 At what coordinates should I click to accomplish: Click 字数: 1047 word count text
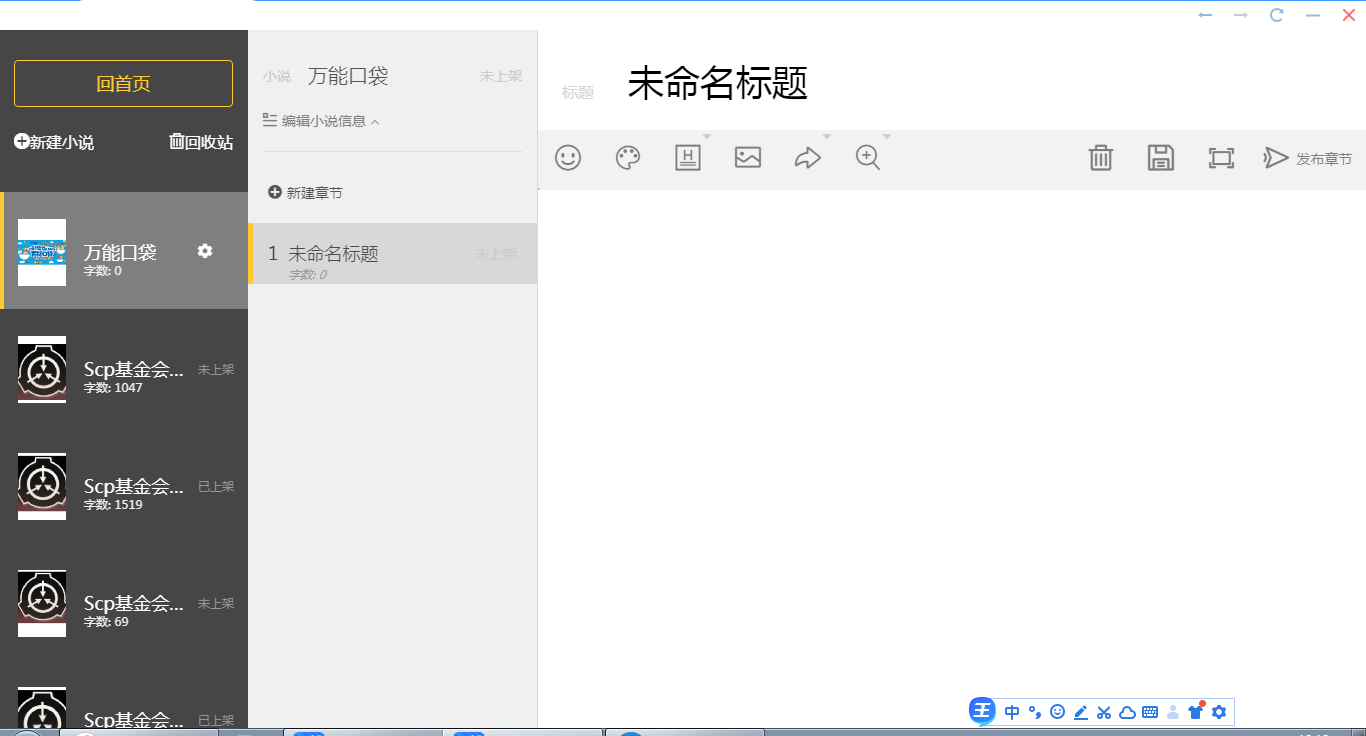[x=113, y=388]
